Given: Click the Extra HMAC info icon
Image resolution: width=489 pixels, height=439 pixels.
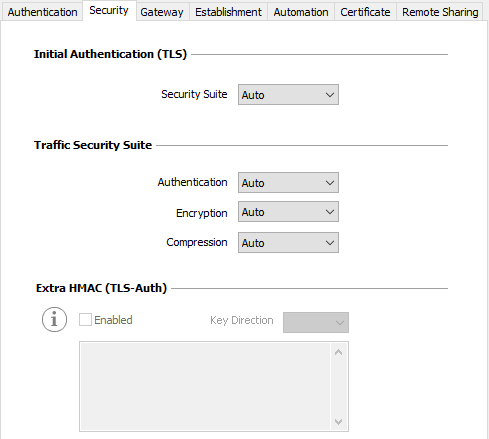Looking at the screenshot, I should [54, 319].
